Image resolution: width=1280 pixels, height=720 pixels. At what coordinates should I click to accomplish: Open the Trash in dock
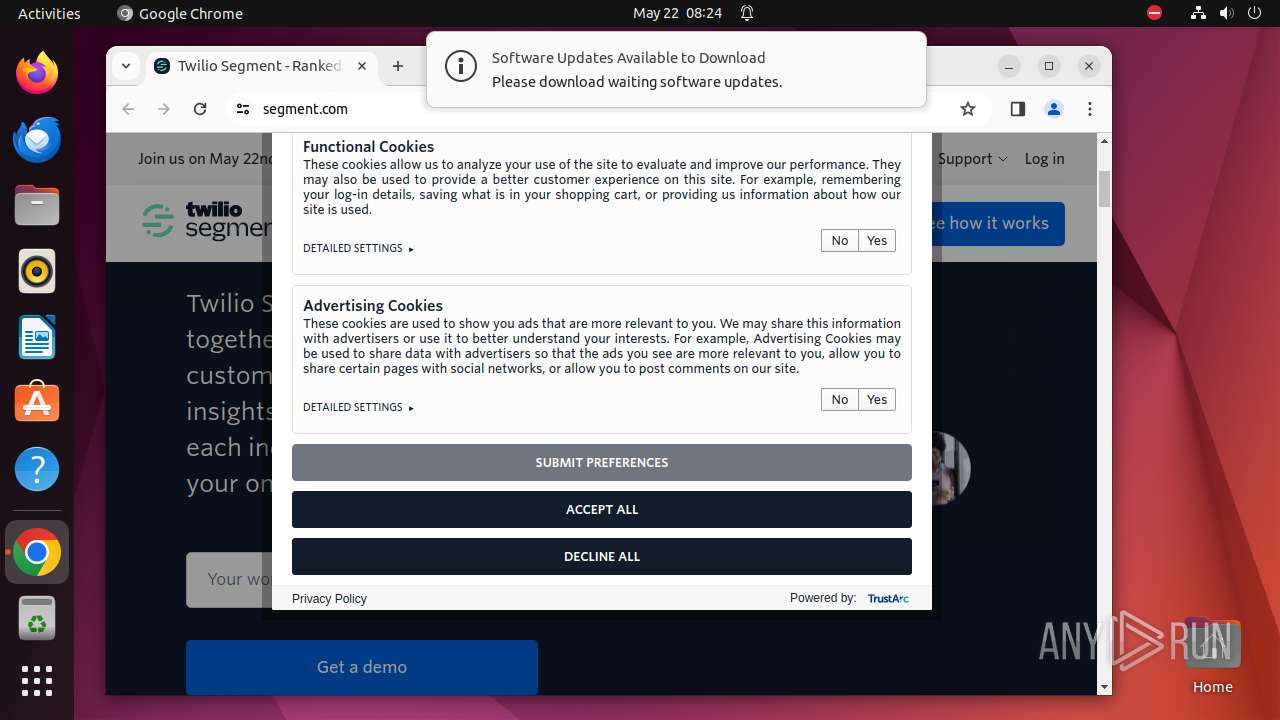pyautogui.click(x=37, y=618)
